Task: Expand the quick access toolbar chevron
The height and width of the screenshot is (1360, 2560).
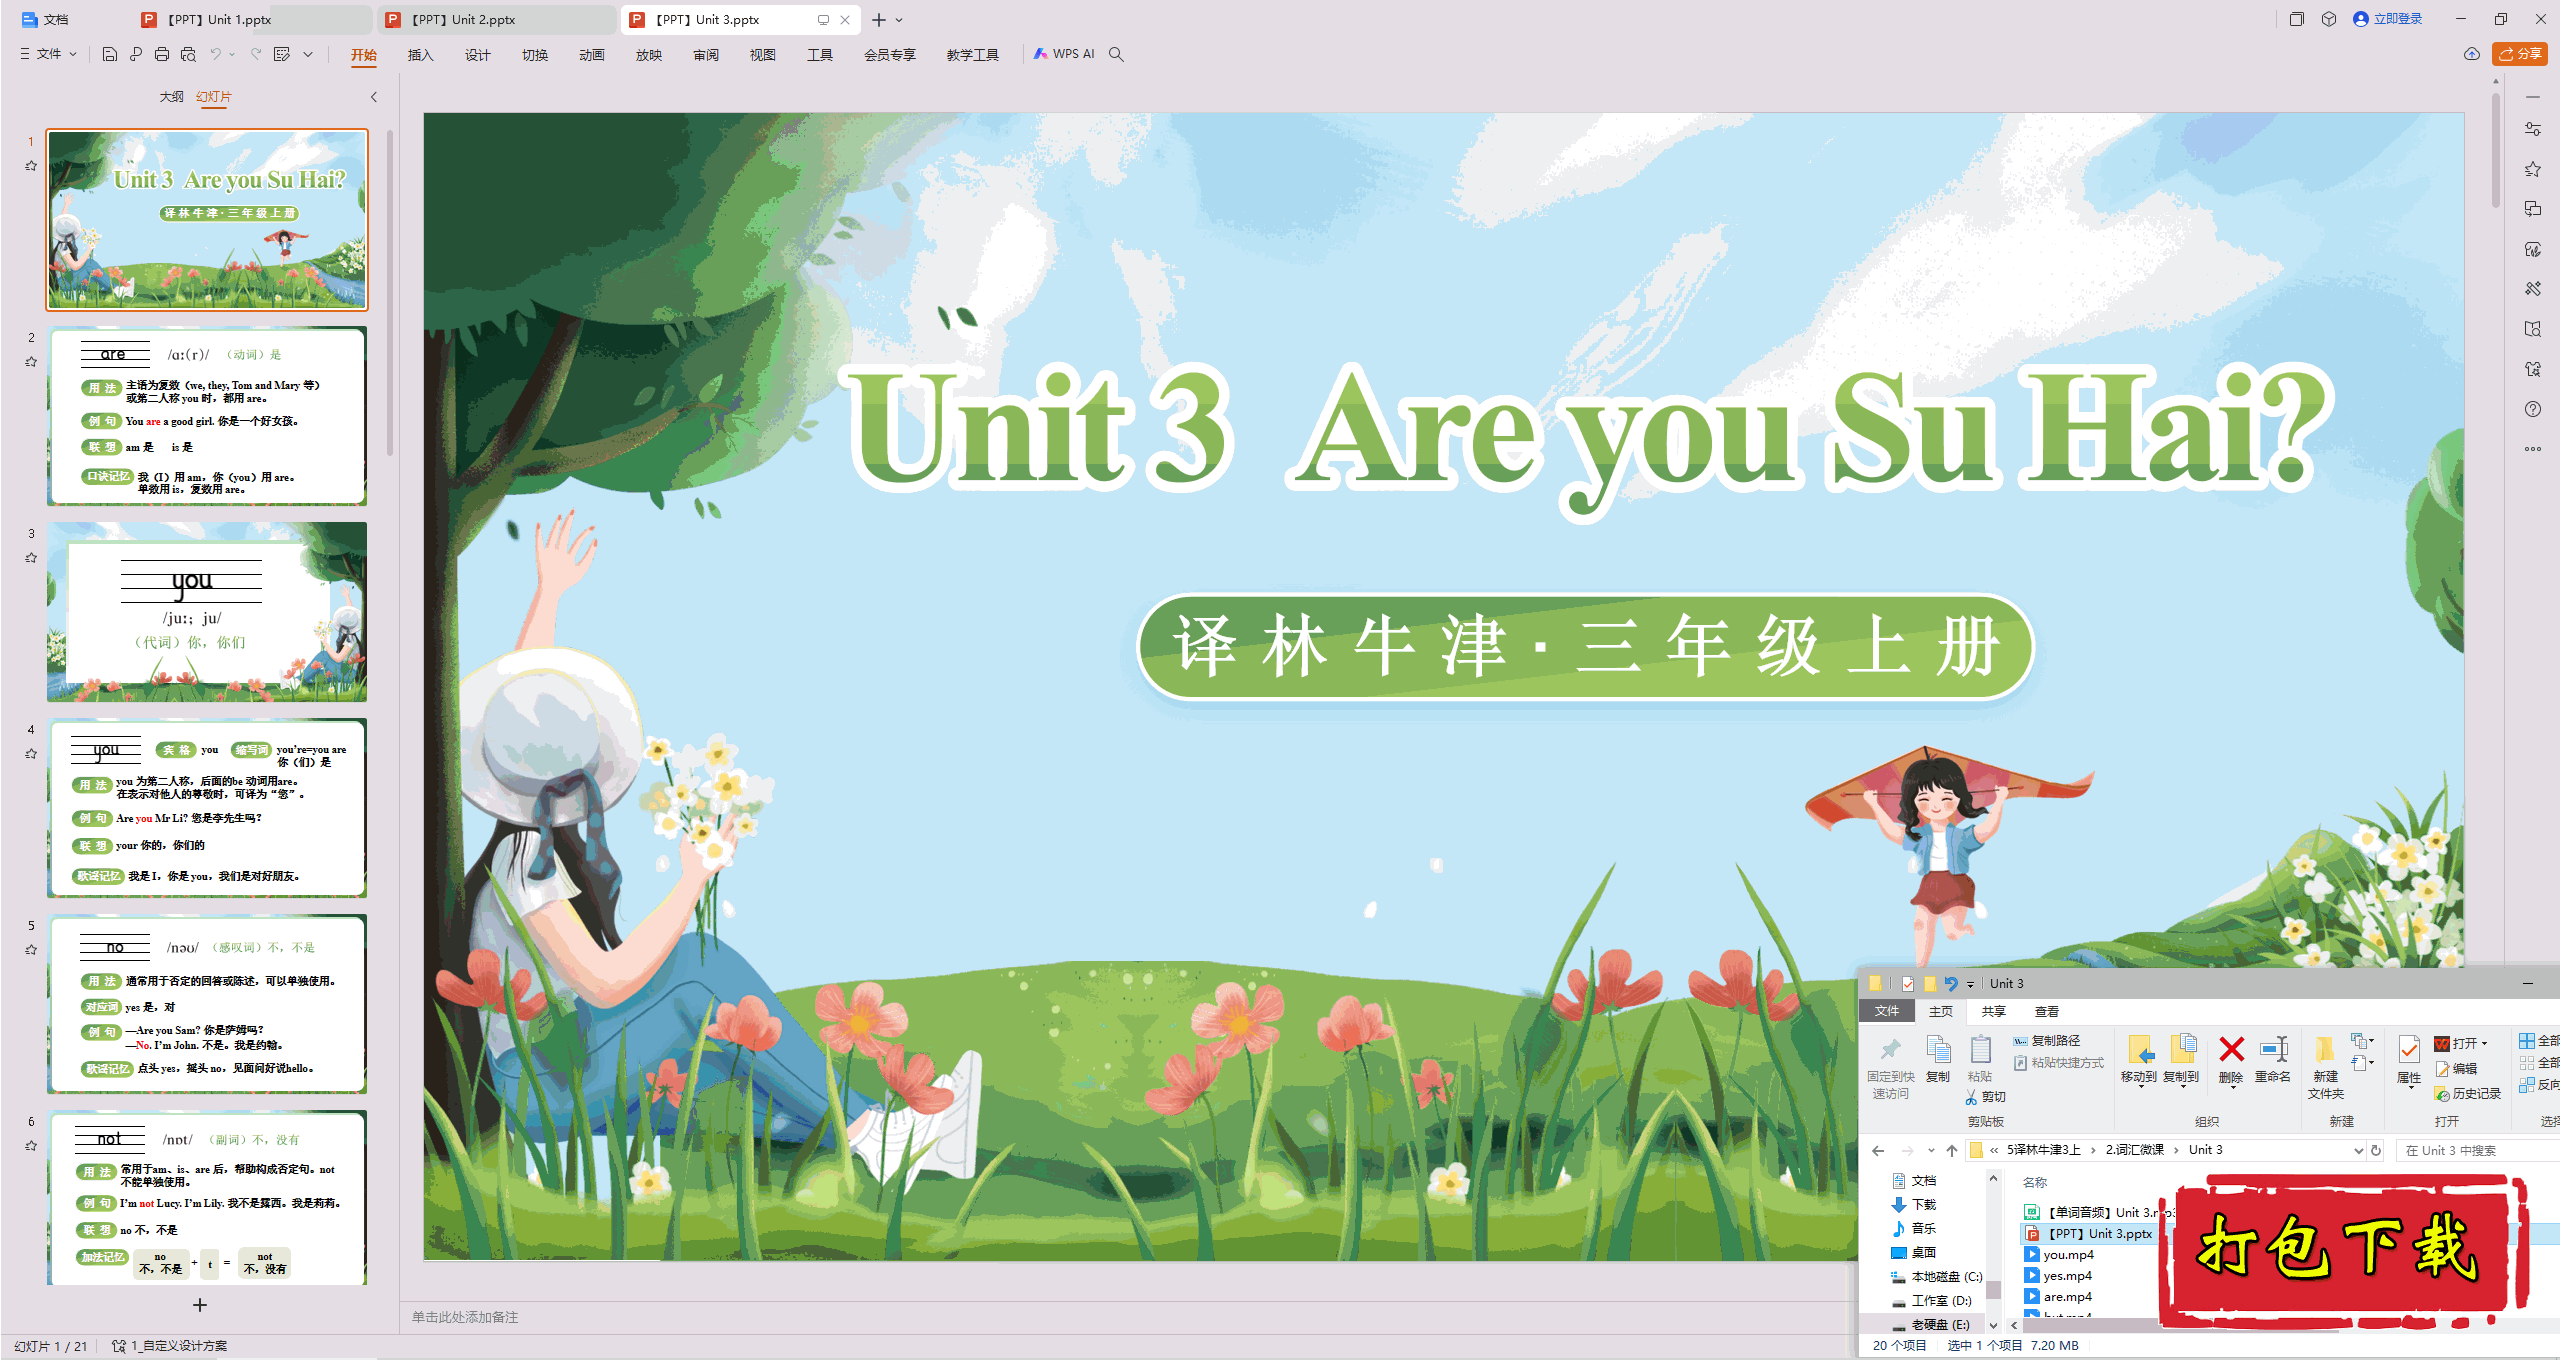Action: (x=308, y=54)
